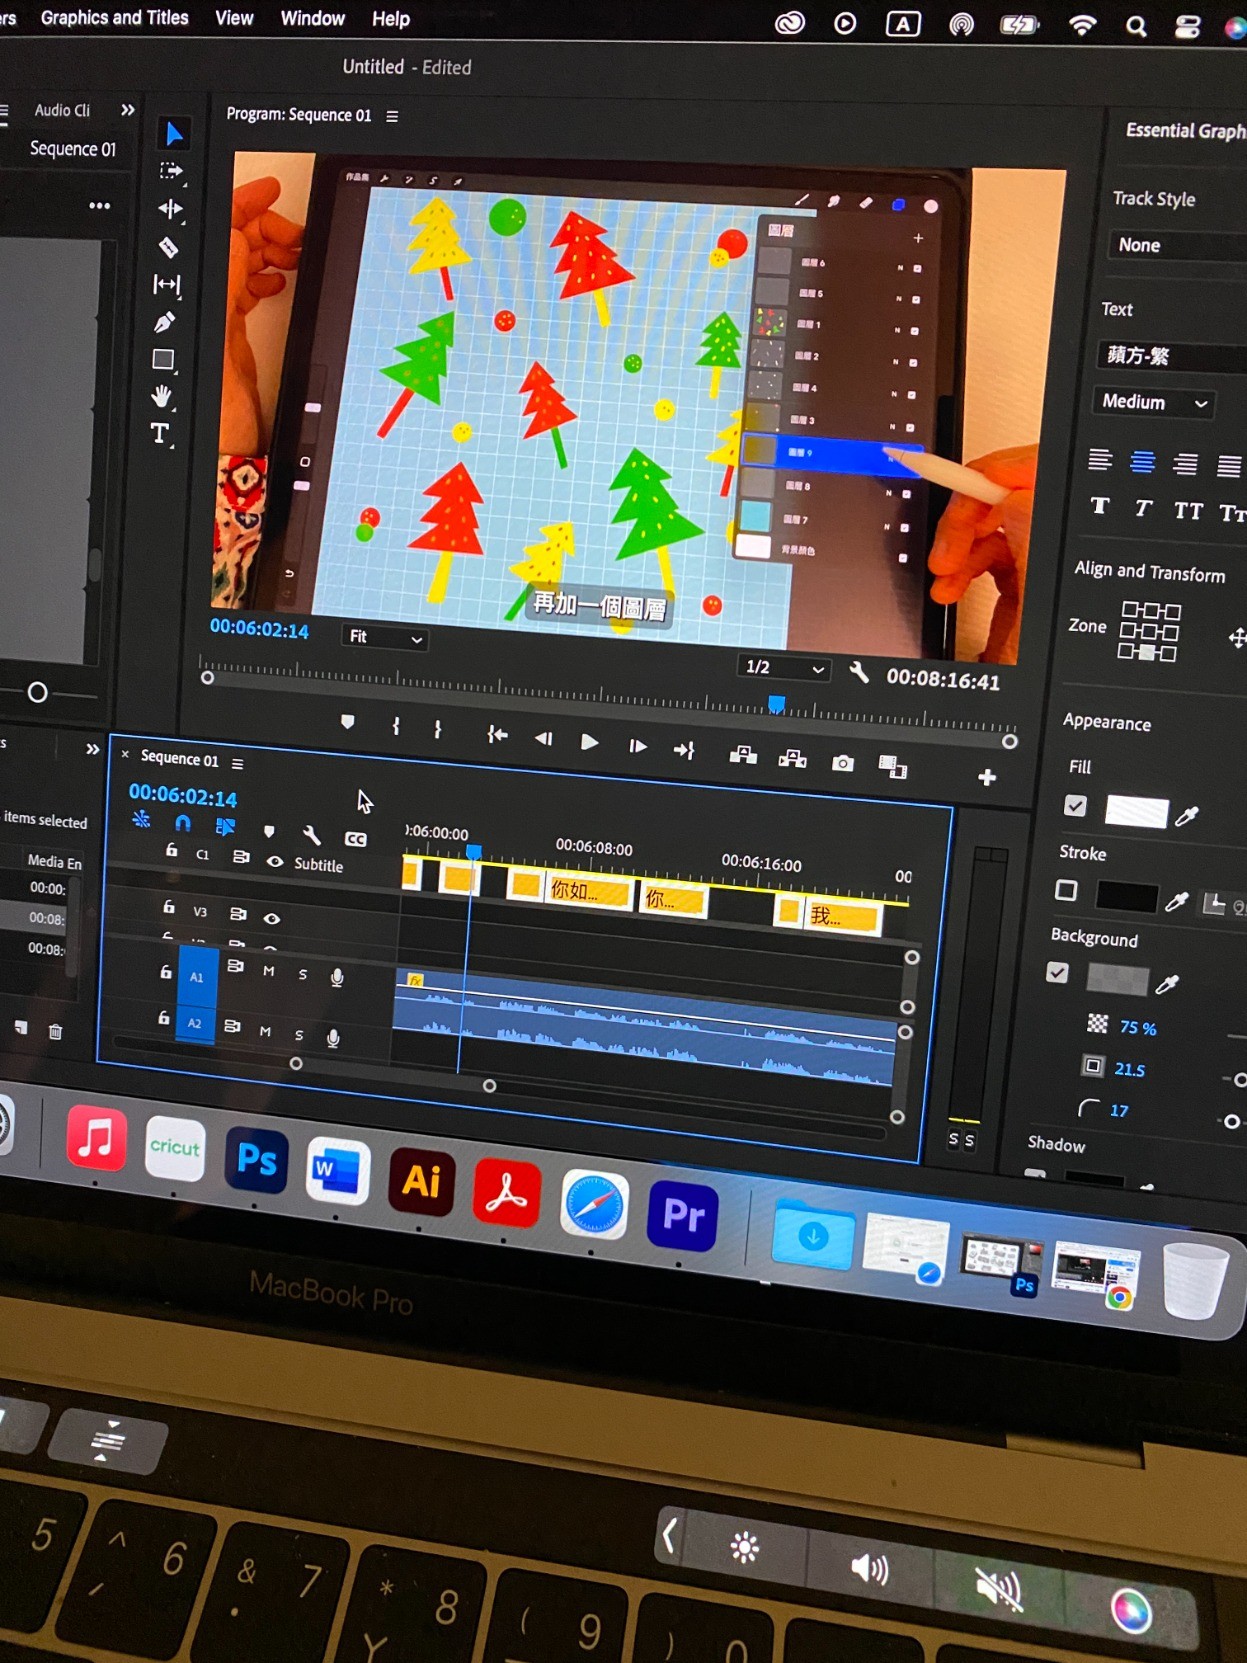Expand the Medium font weight dropdown
The image size is (1247, 1663).
point(1153,402)
